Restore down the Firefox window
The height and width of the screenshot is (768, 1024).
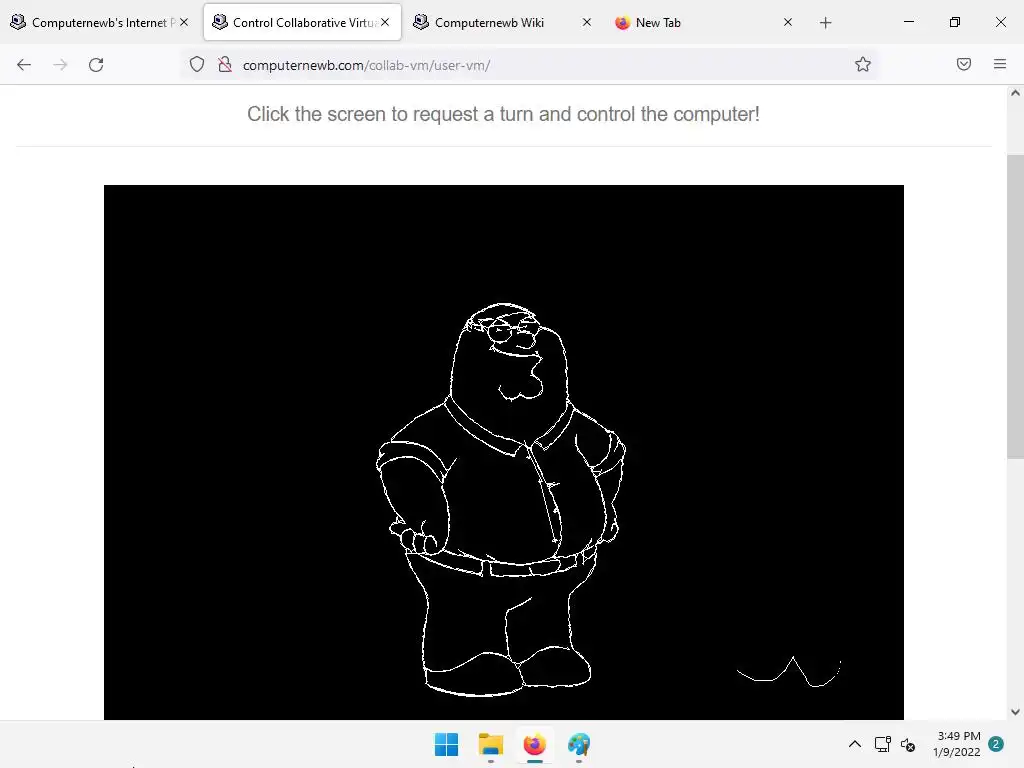click(955, 22)
